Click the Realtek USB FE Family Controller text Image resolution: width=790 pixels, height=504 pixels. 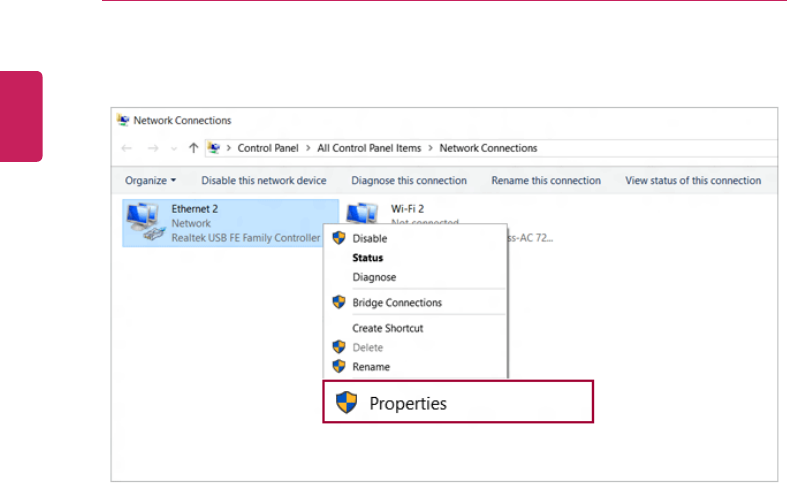[245, 238]
